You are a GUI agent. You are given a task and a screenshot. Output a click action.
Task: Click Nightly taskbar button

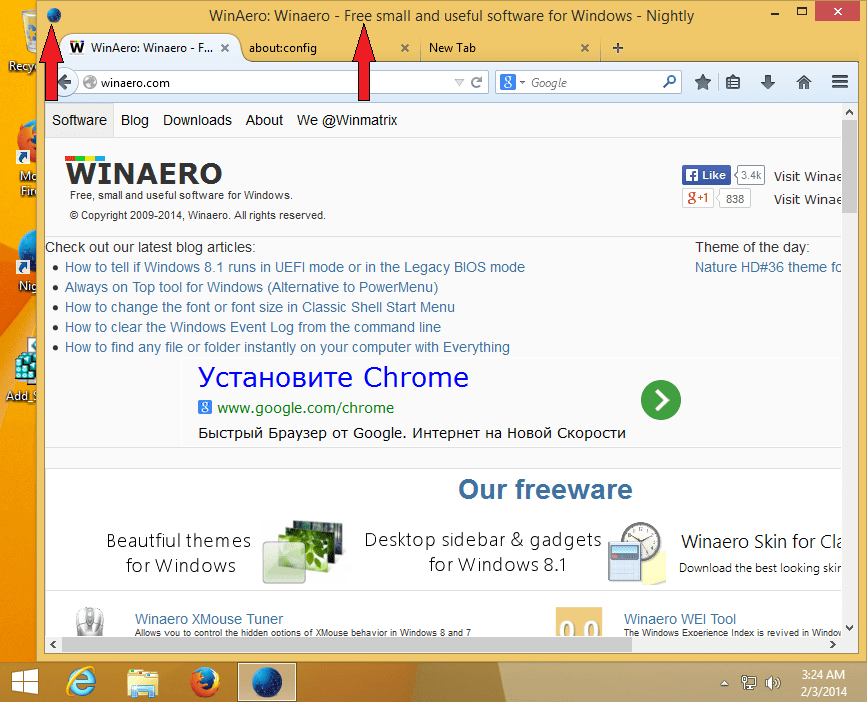click(267, 682)
